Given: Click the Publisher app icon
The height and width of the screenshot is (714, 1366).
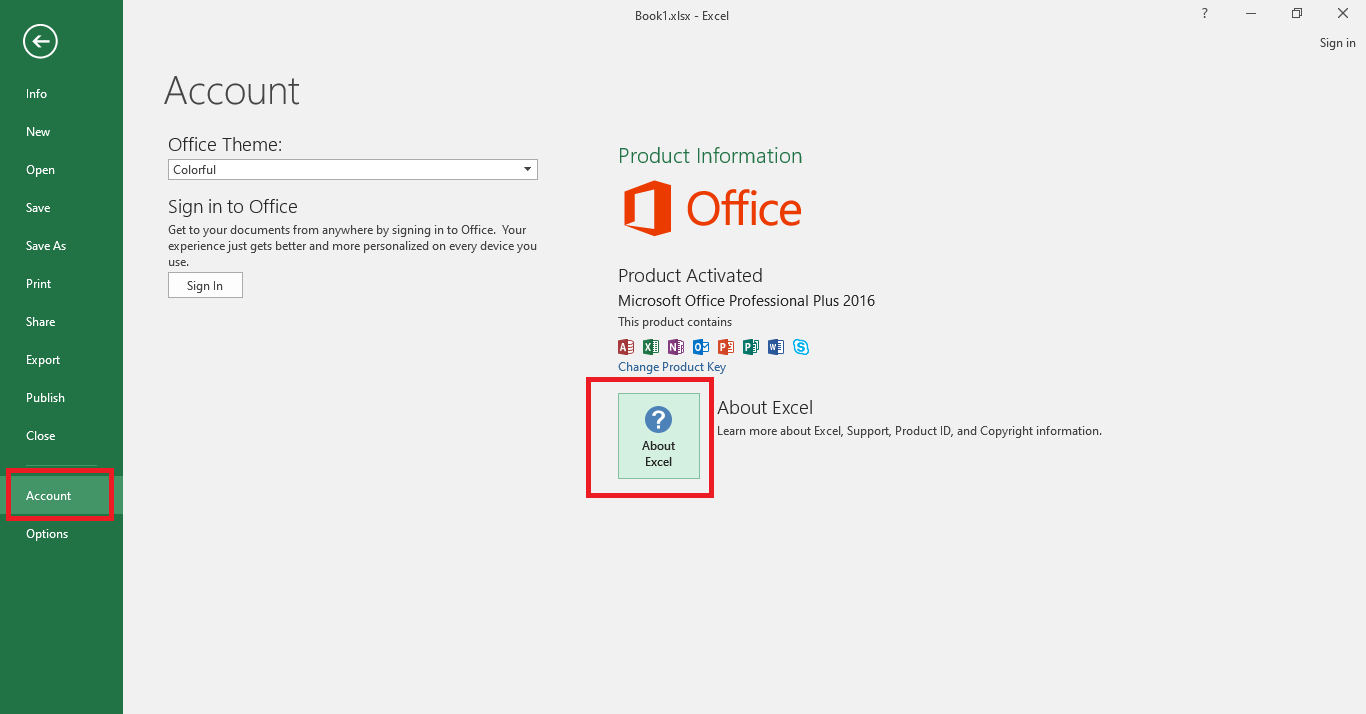Looking at the screenshot, I should 751,347.
